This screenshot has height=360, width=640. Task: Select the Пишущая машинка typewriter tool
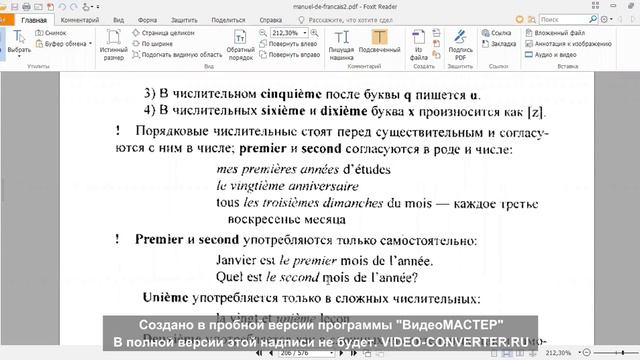tap(341, 45)
